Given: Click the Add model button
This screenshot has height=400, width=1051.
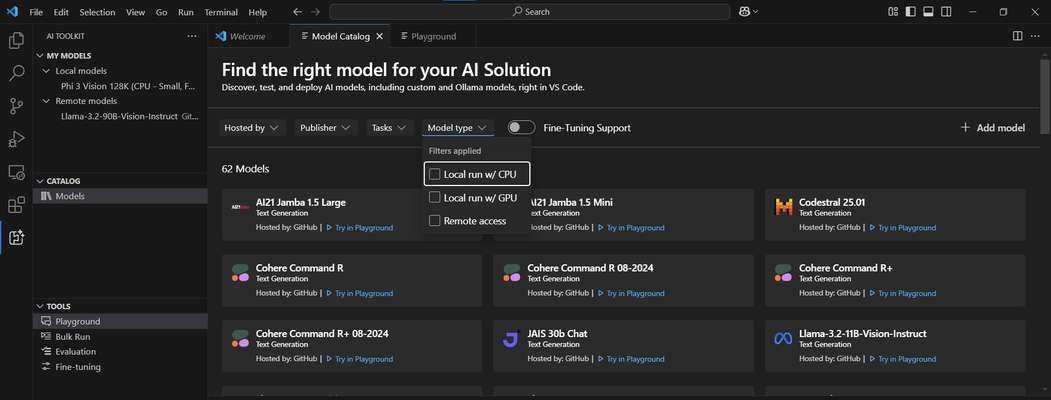Looking at the screenshot, I should pos(993,127).
